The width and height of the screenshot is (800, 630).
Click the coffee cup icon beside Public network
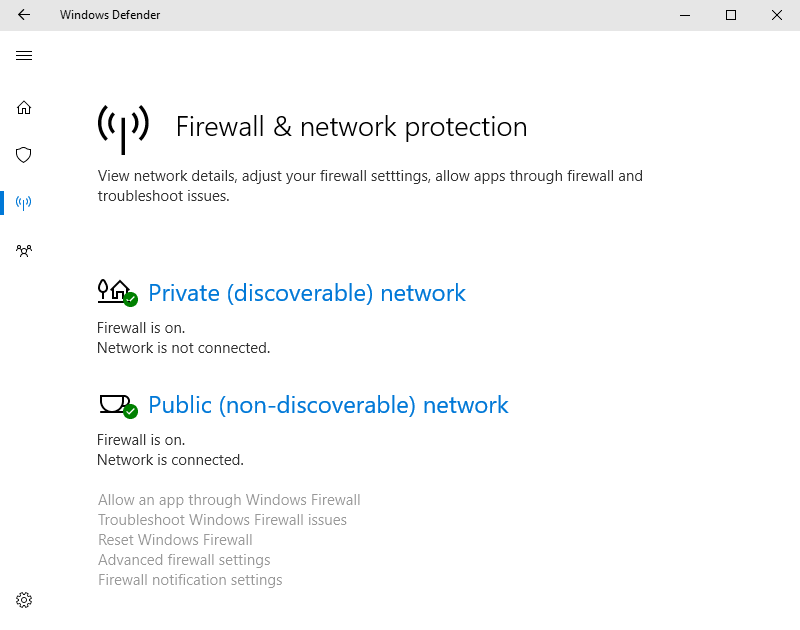tap(113, 402)
